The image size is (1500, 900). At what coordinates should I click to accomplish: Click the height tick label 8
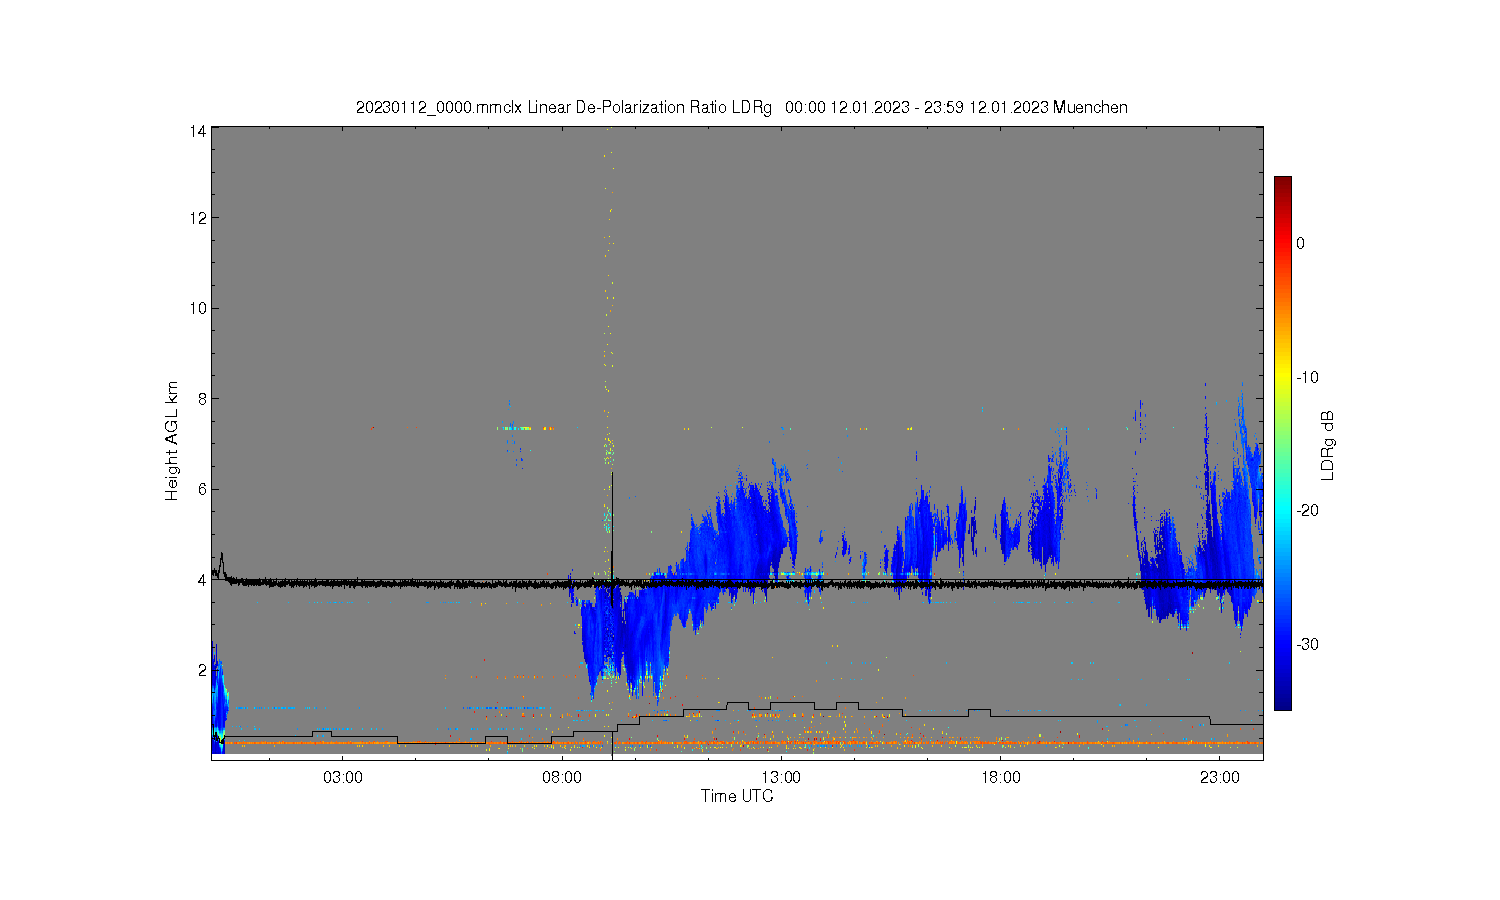[x=202, y=398]
